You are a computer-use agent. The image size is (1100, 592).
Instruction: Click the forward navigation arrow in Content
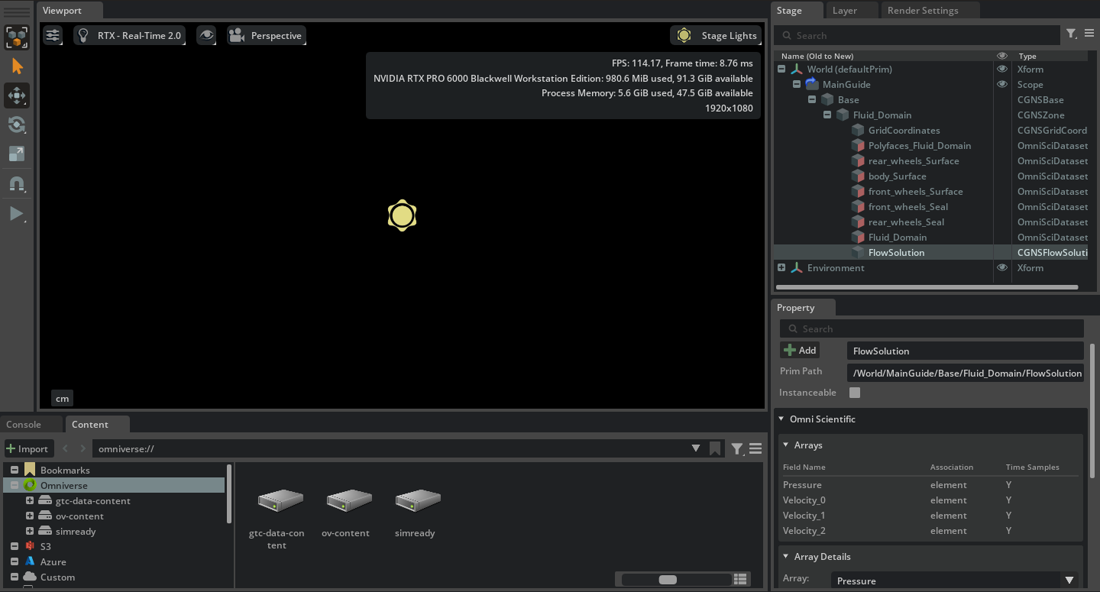82,448
